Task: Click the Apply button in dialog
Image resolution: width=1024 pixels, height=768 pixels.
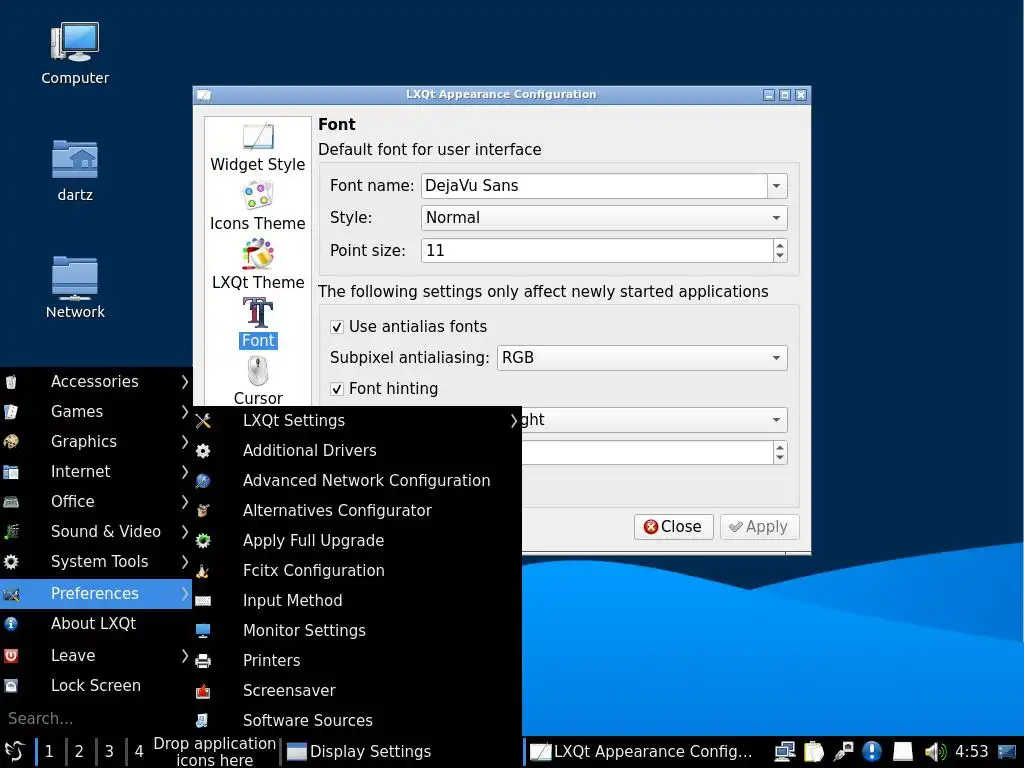Action: pyautogui.click(x=760, y=527)
